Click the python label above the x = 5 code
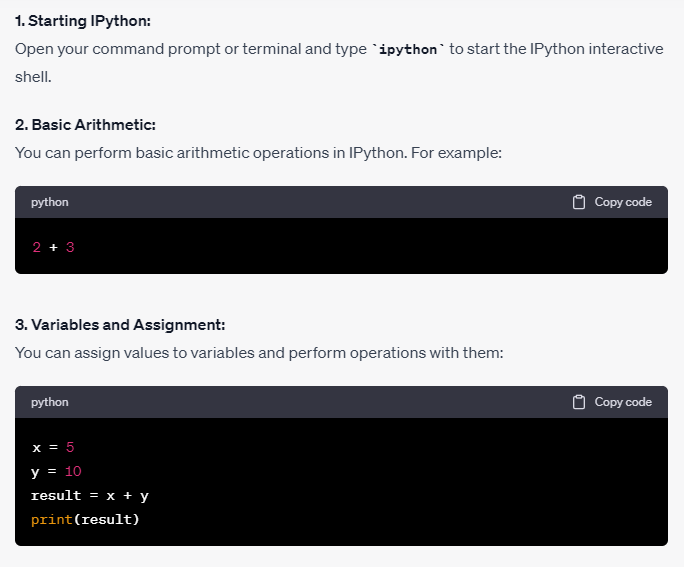684x567 pixels. click(x=50, y=402)
